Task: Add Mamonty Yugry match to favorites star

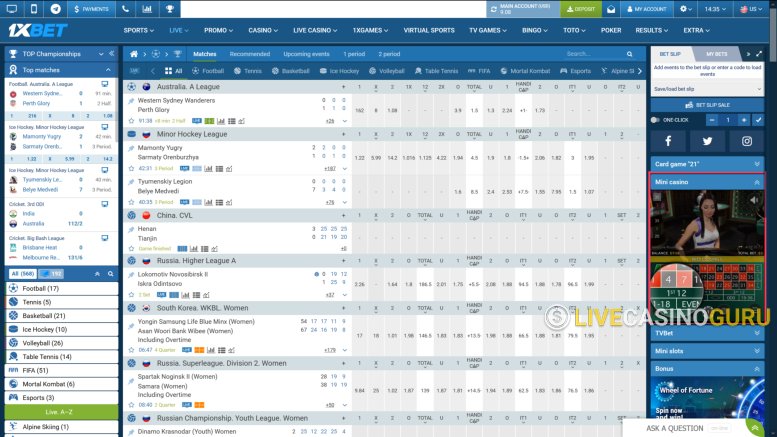Action: click(131, 168)
